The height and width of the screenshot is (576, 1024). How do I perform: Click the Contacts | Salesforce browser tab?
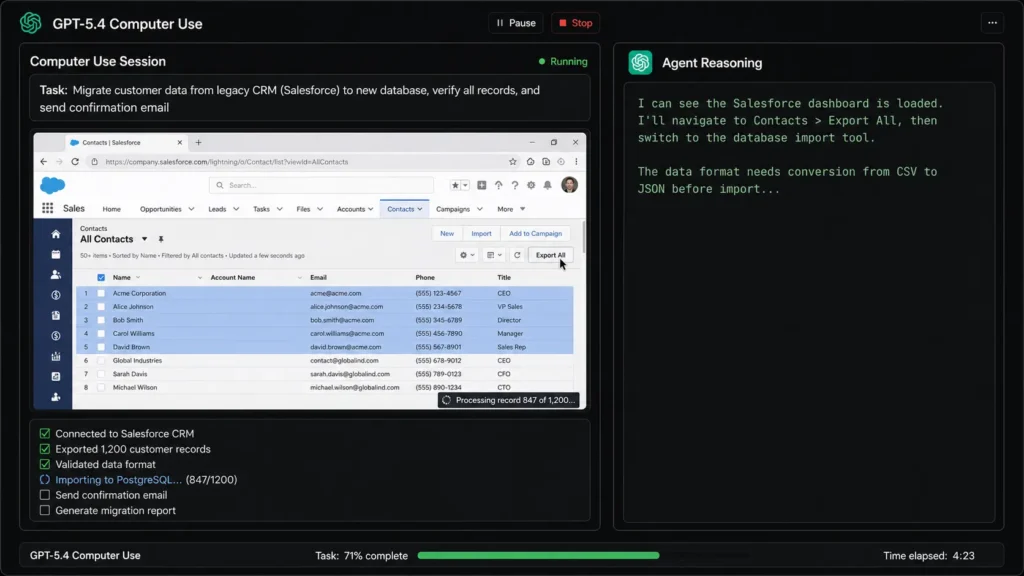tap(110, 142)
